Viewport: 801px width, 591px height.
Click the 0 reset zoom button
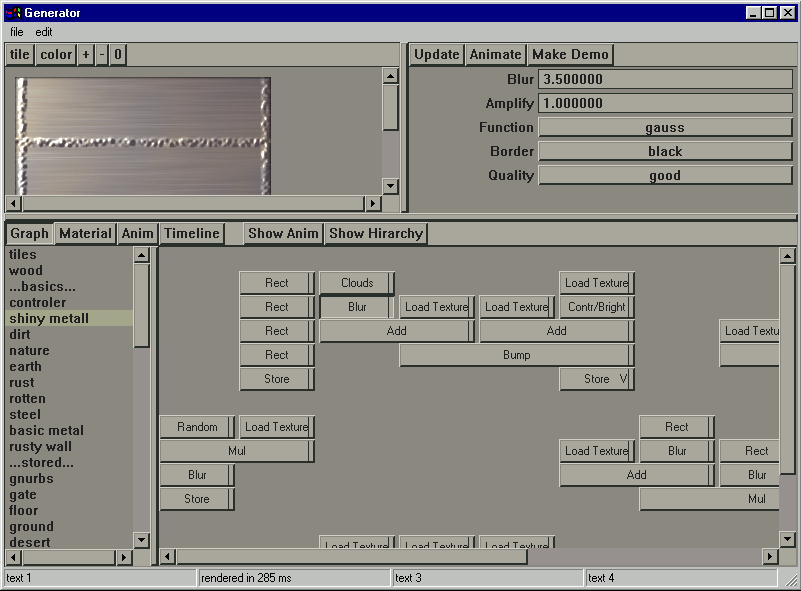pyautogui.click(x=118, y=55)
